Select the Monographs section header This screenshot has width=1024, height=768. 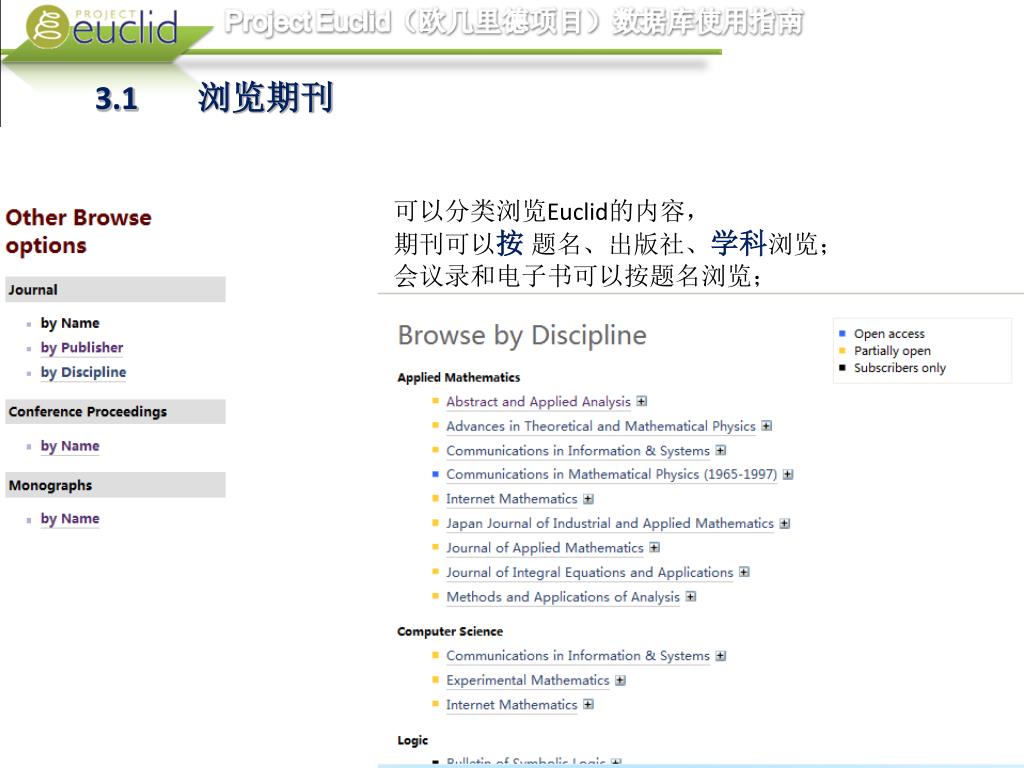(116, 485)
